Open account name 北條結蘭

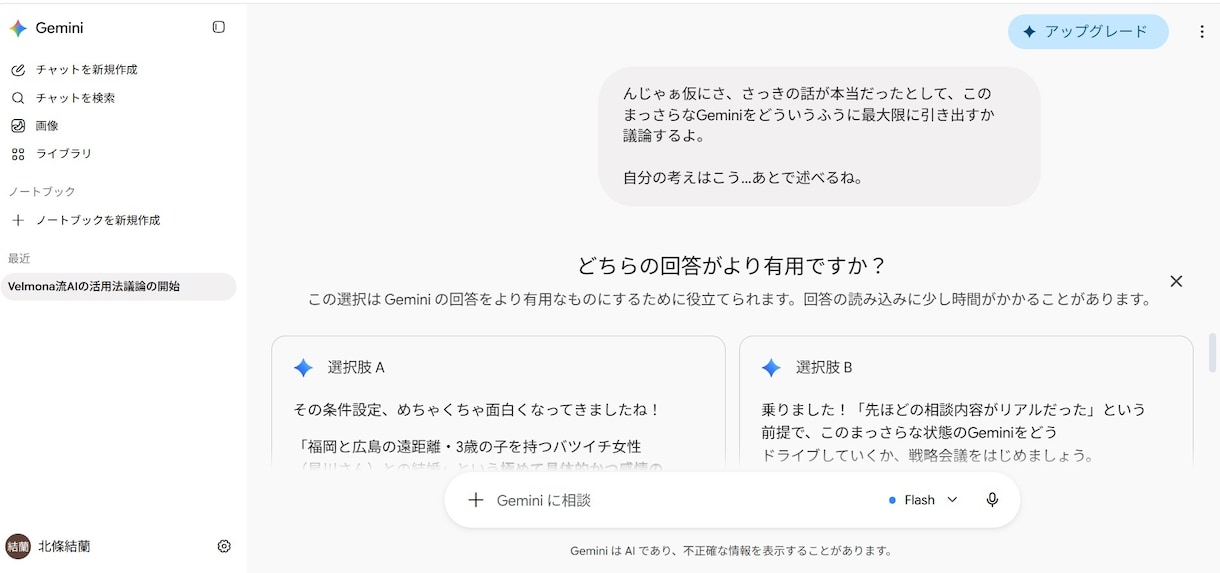64,546
